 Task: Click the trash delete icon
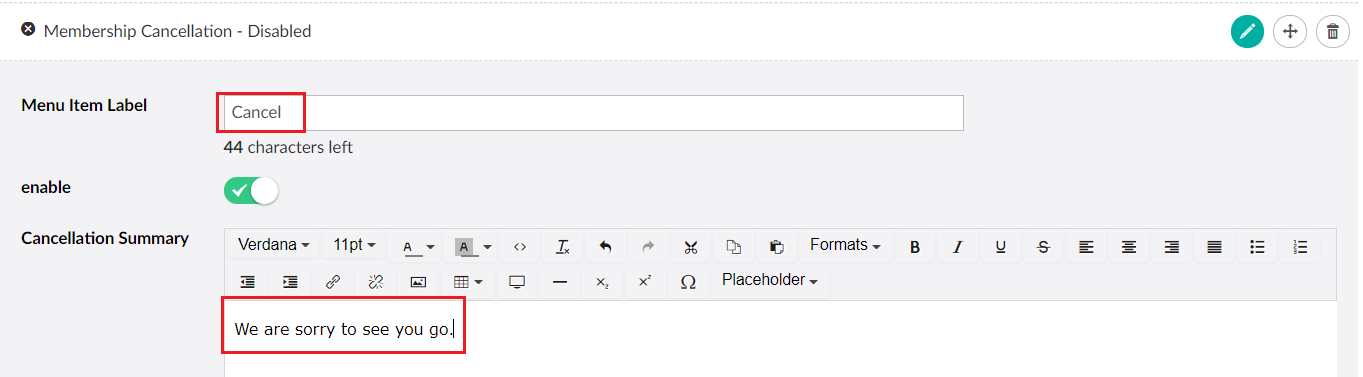[x=1332, y=32]
